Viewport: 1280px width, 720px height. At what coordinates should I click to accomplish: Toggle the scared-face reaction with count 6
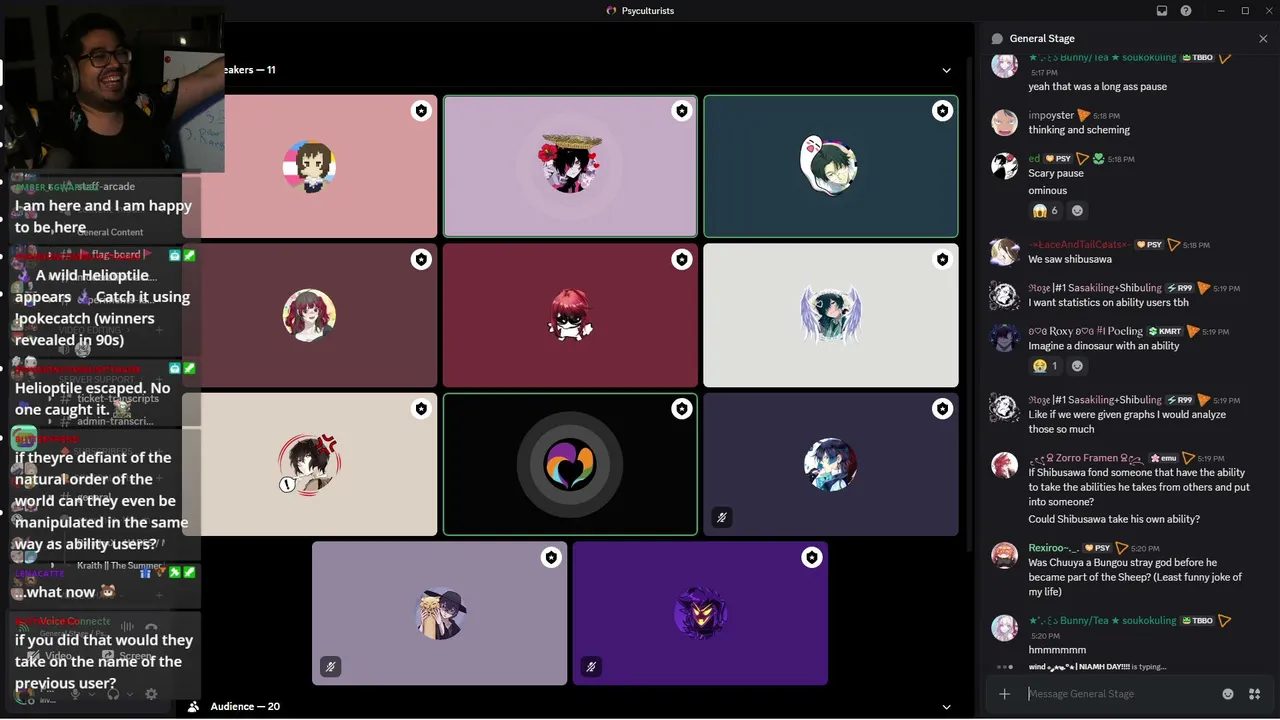point(1045,211)
